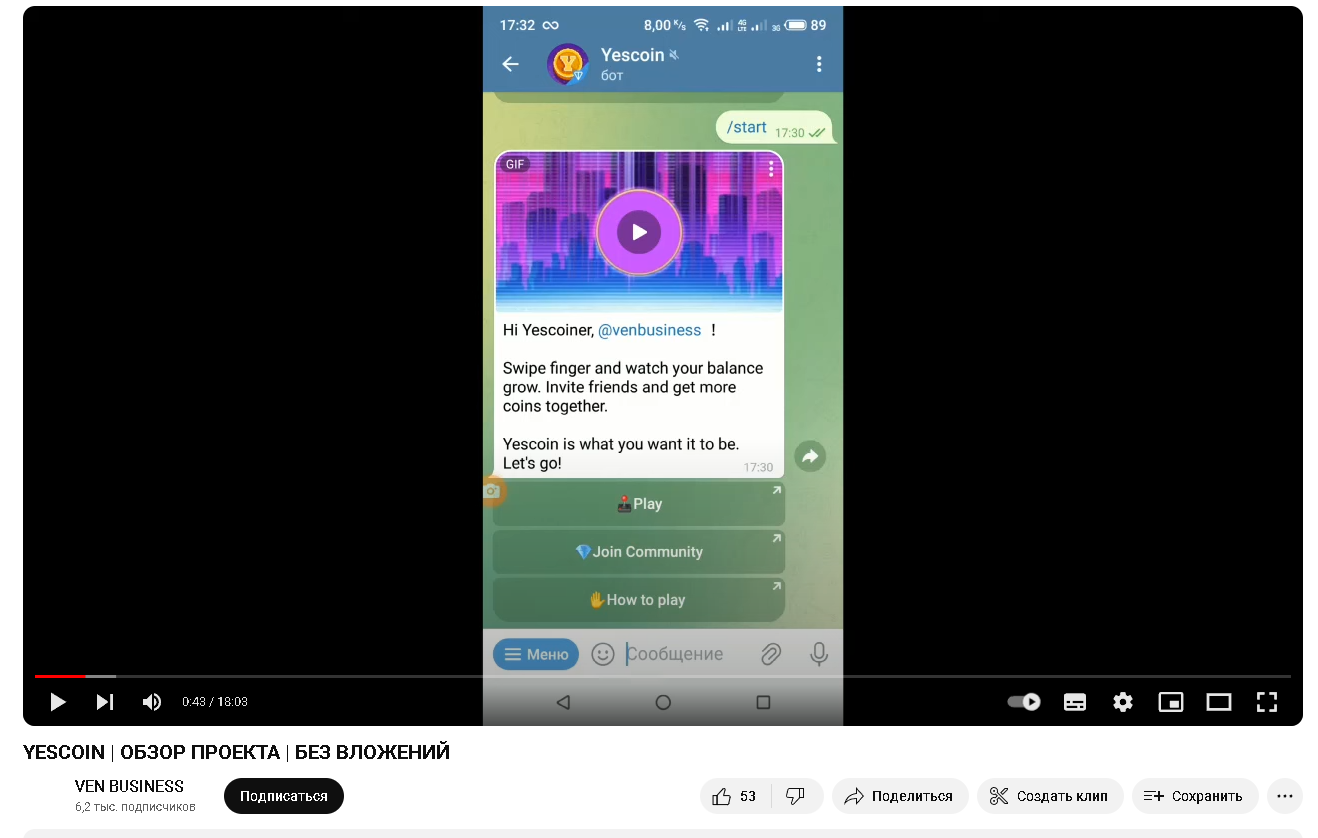The width and height of the screenshot is (1318, 838).
Task: Open more actions ellipsis menu
Action: [x=1285, y=796]
